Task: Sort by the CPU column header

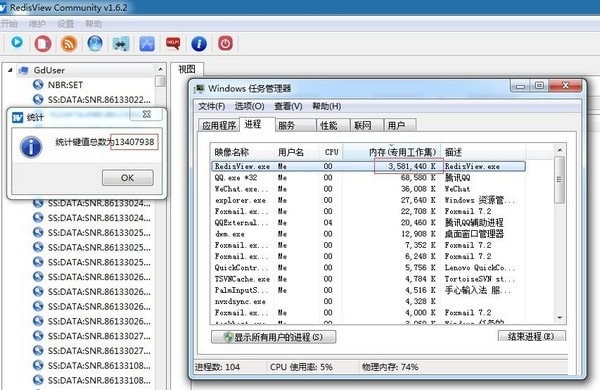Action: [331, 152]
